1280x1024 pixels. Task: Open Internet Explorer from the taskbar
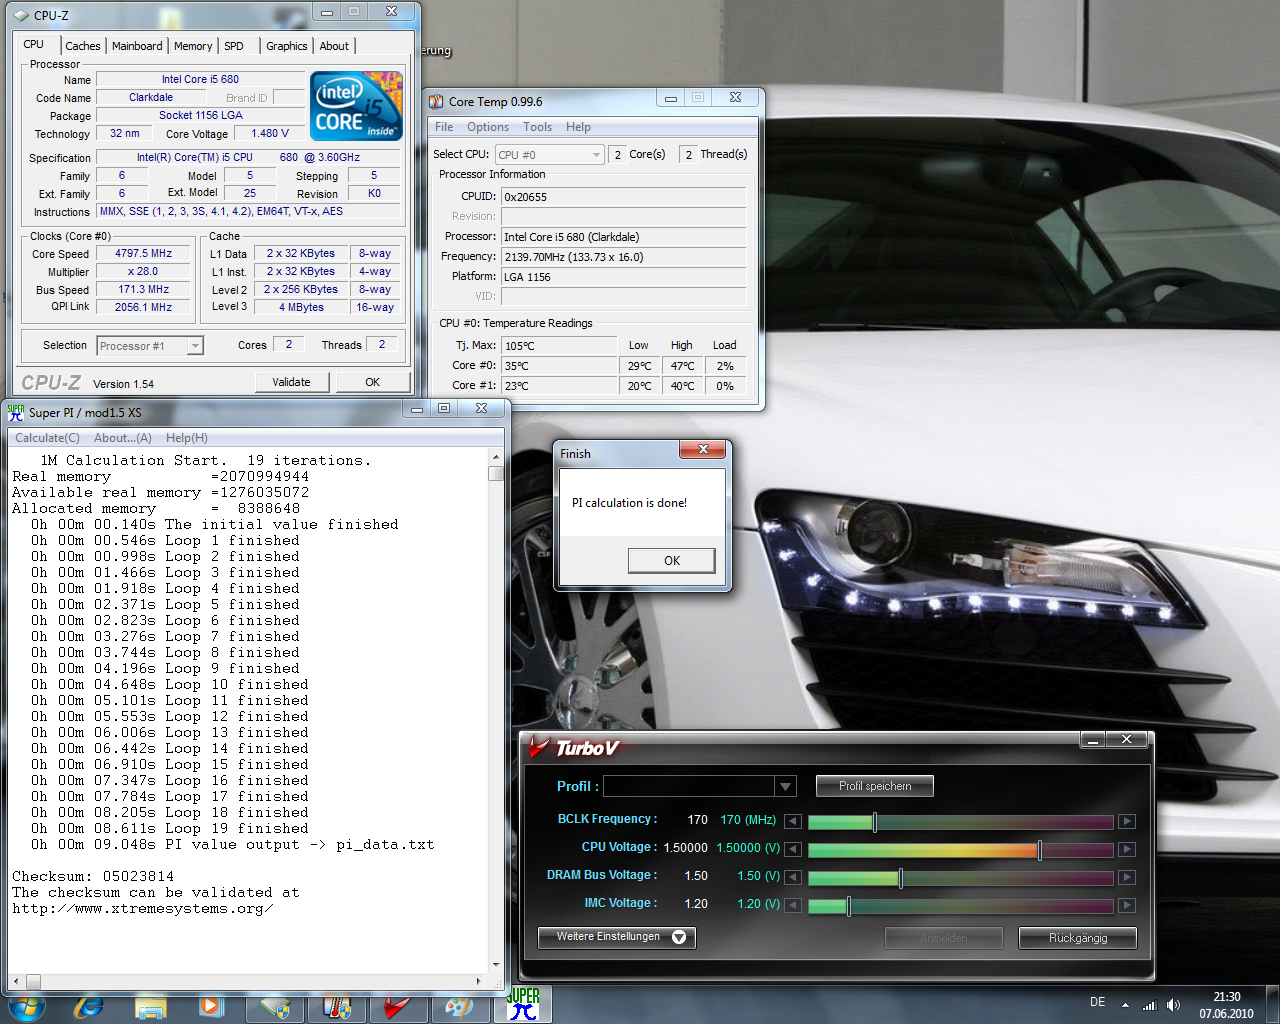[x=88, y=1006]
